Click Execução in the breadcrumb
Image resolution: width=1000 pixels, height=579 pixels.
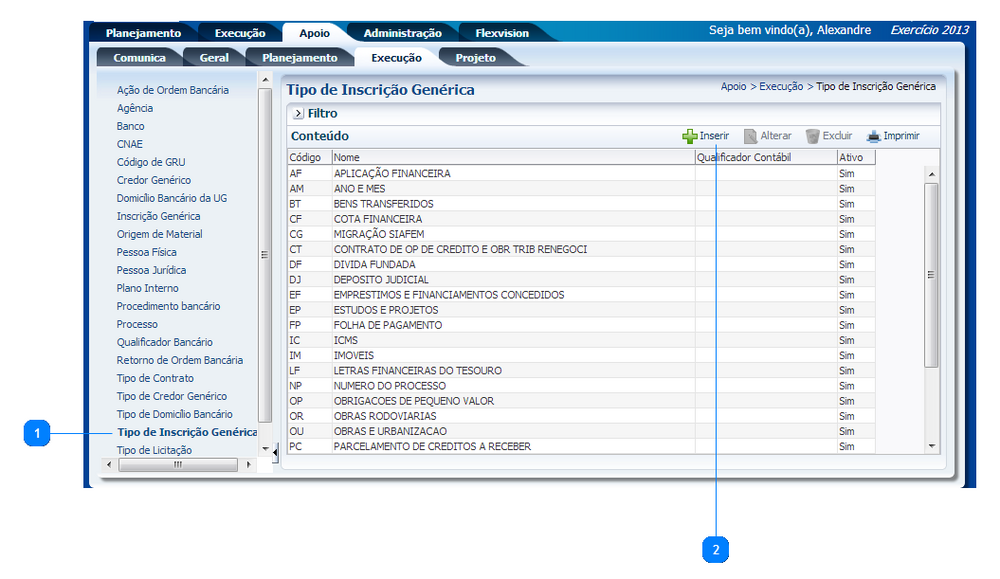[780, 87]
